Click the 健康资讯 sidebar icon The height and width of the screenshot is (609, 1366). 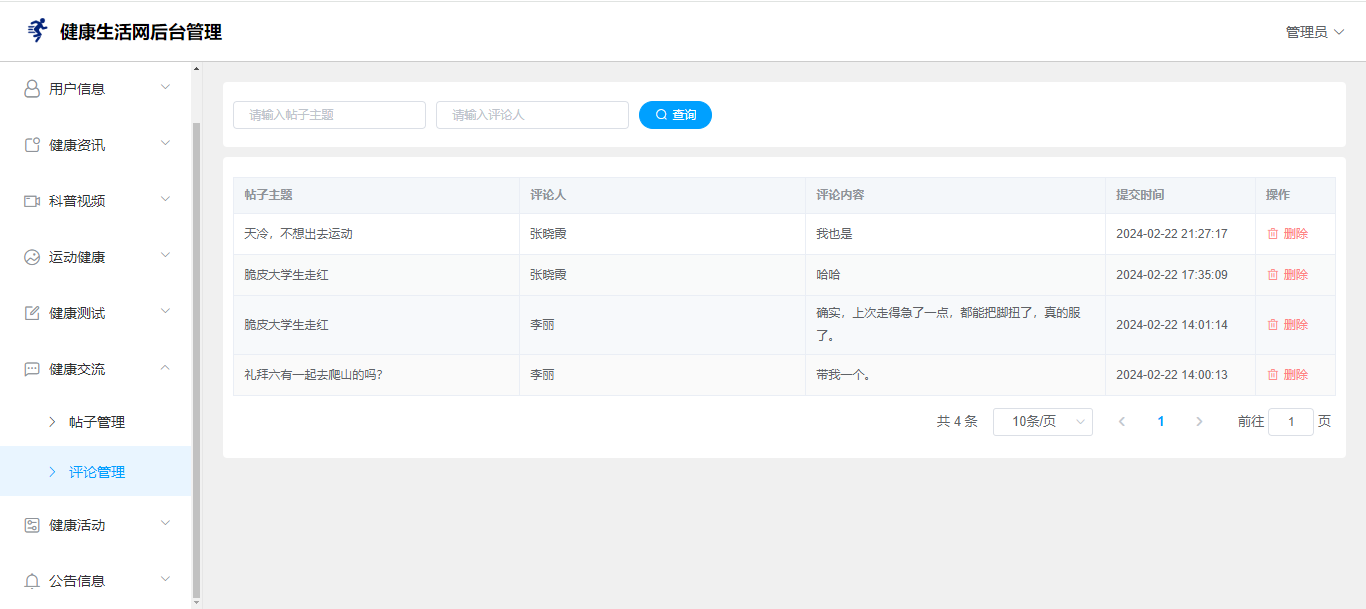[x=32, y=145]
